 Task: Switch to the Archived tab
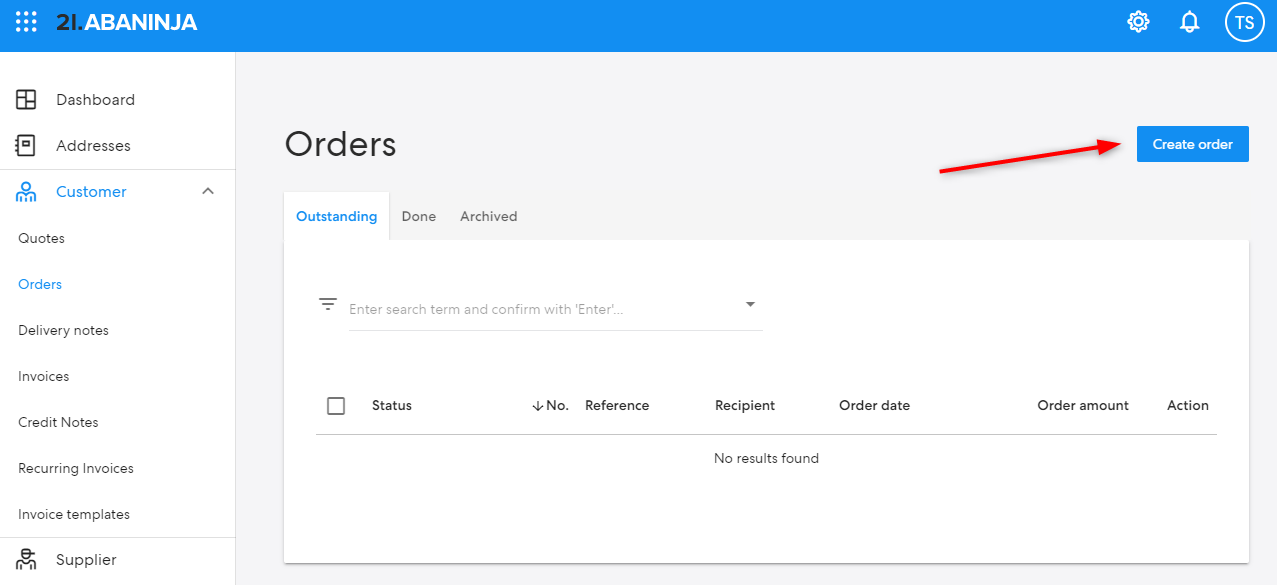tap(489, 216)
